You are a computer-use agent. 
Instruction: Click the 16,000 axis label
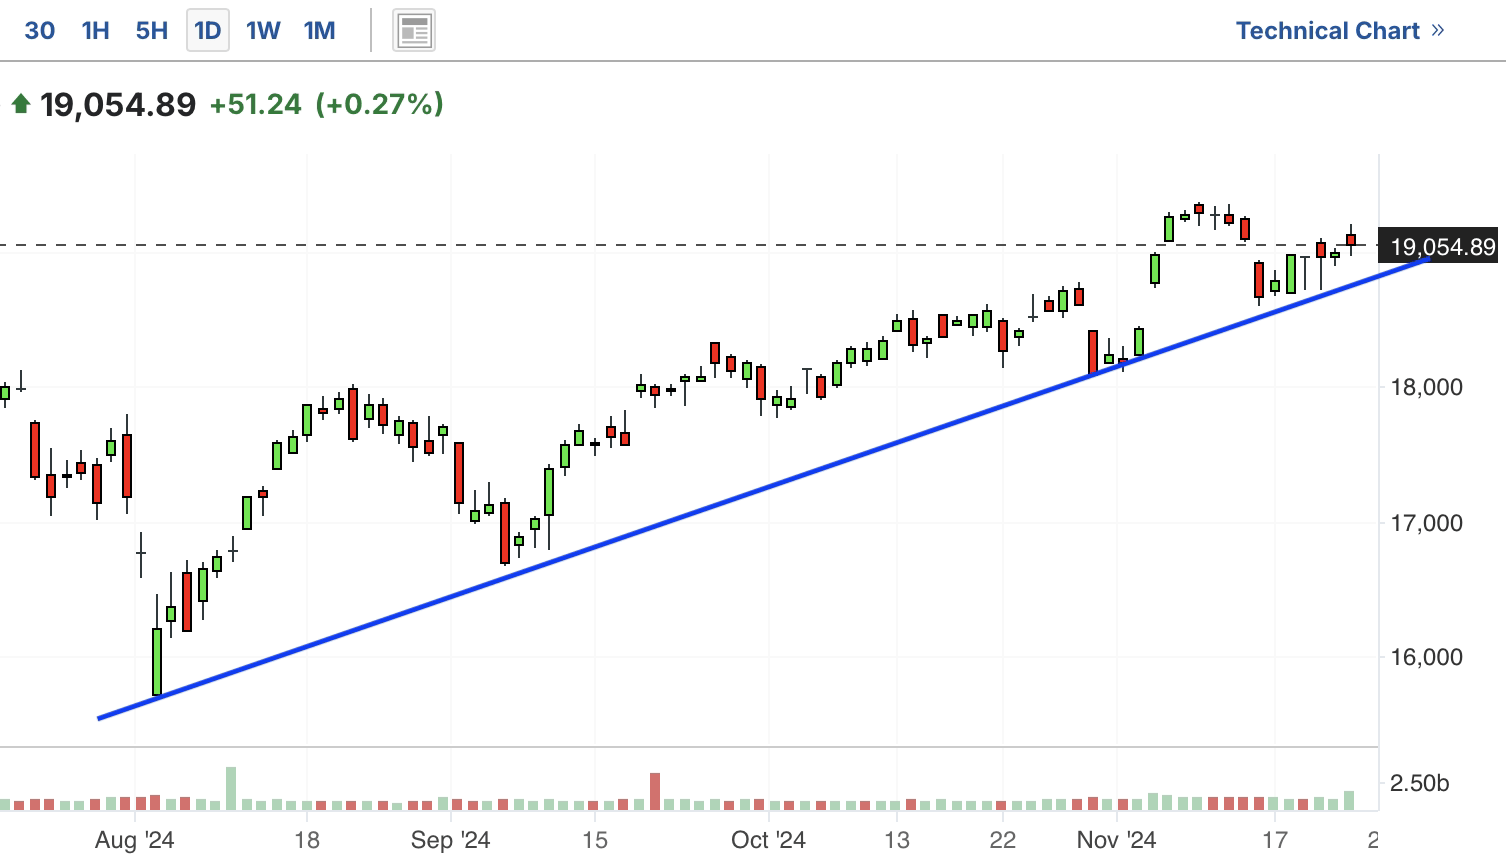click(1426, 657)
